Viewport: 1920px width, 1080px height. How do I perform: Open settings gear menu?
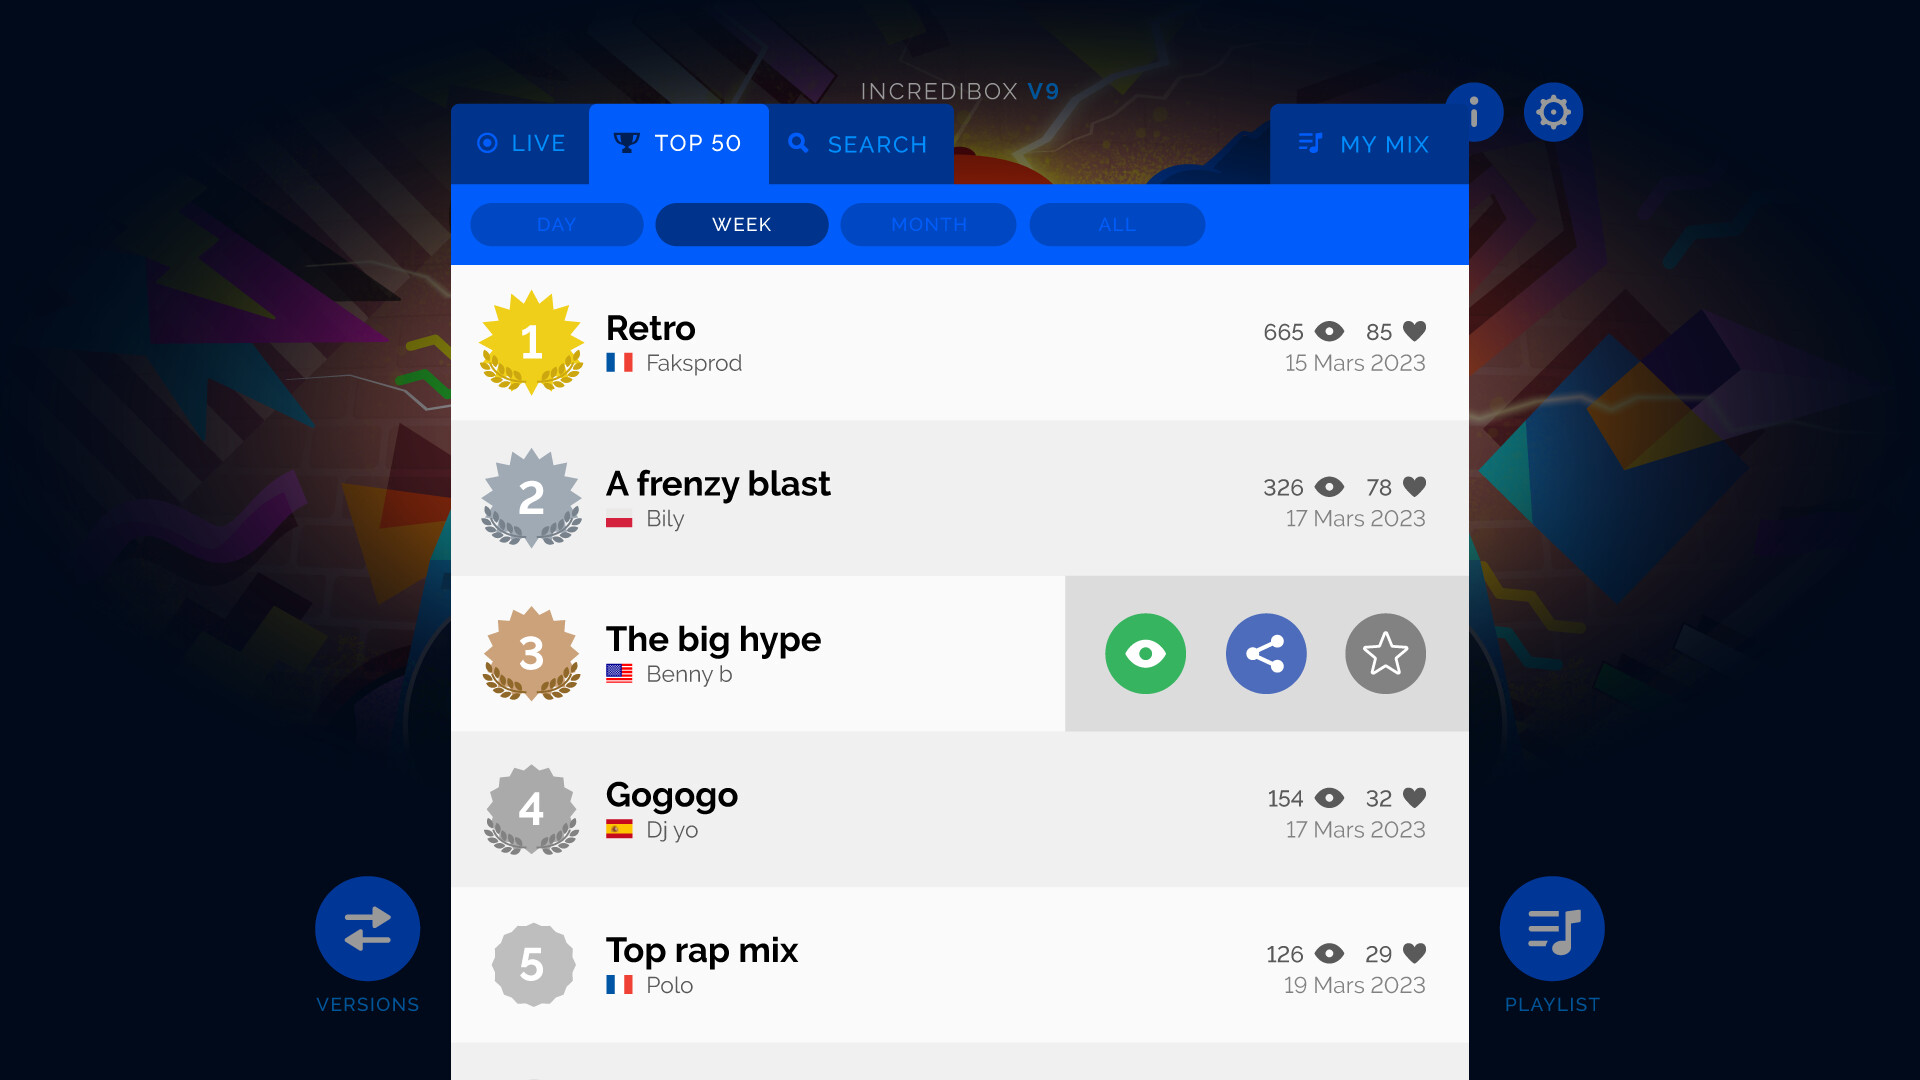click(x=1552, y=112)
